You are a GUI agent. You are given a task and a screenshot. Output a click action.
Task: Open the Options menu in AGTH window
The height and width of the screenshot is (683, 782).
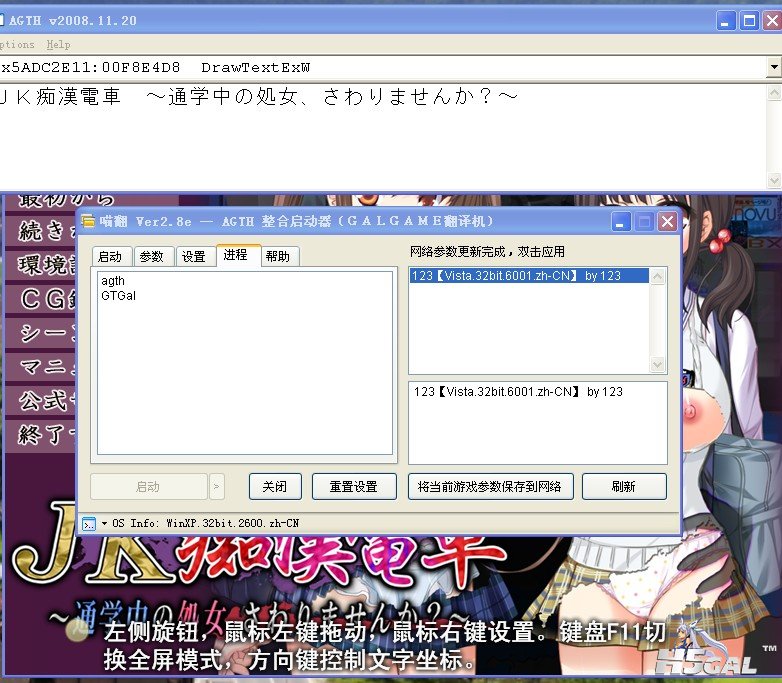click(16, 44)
